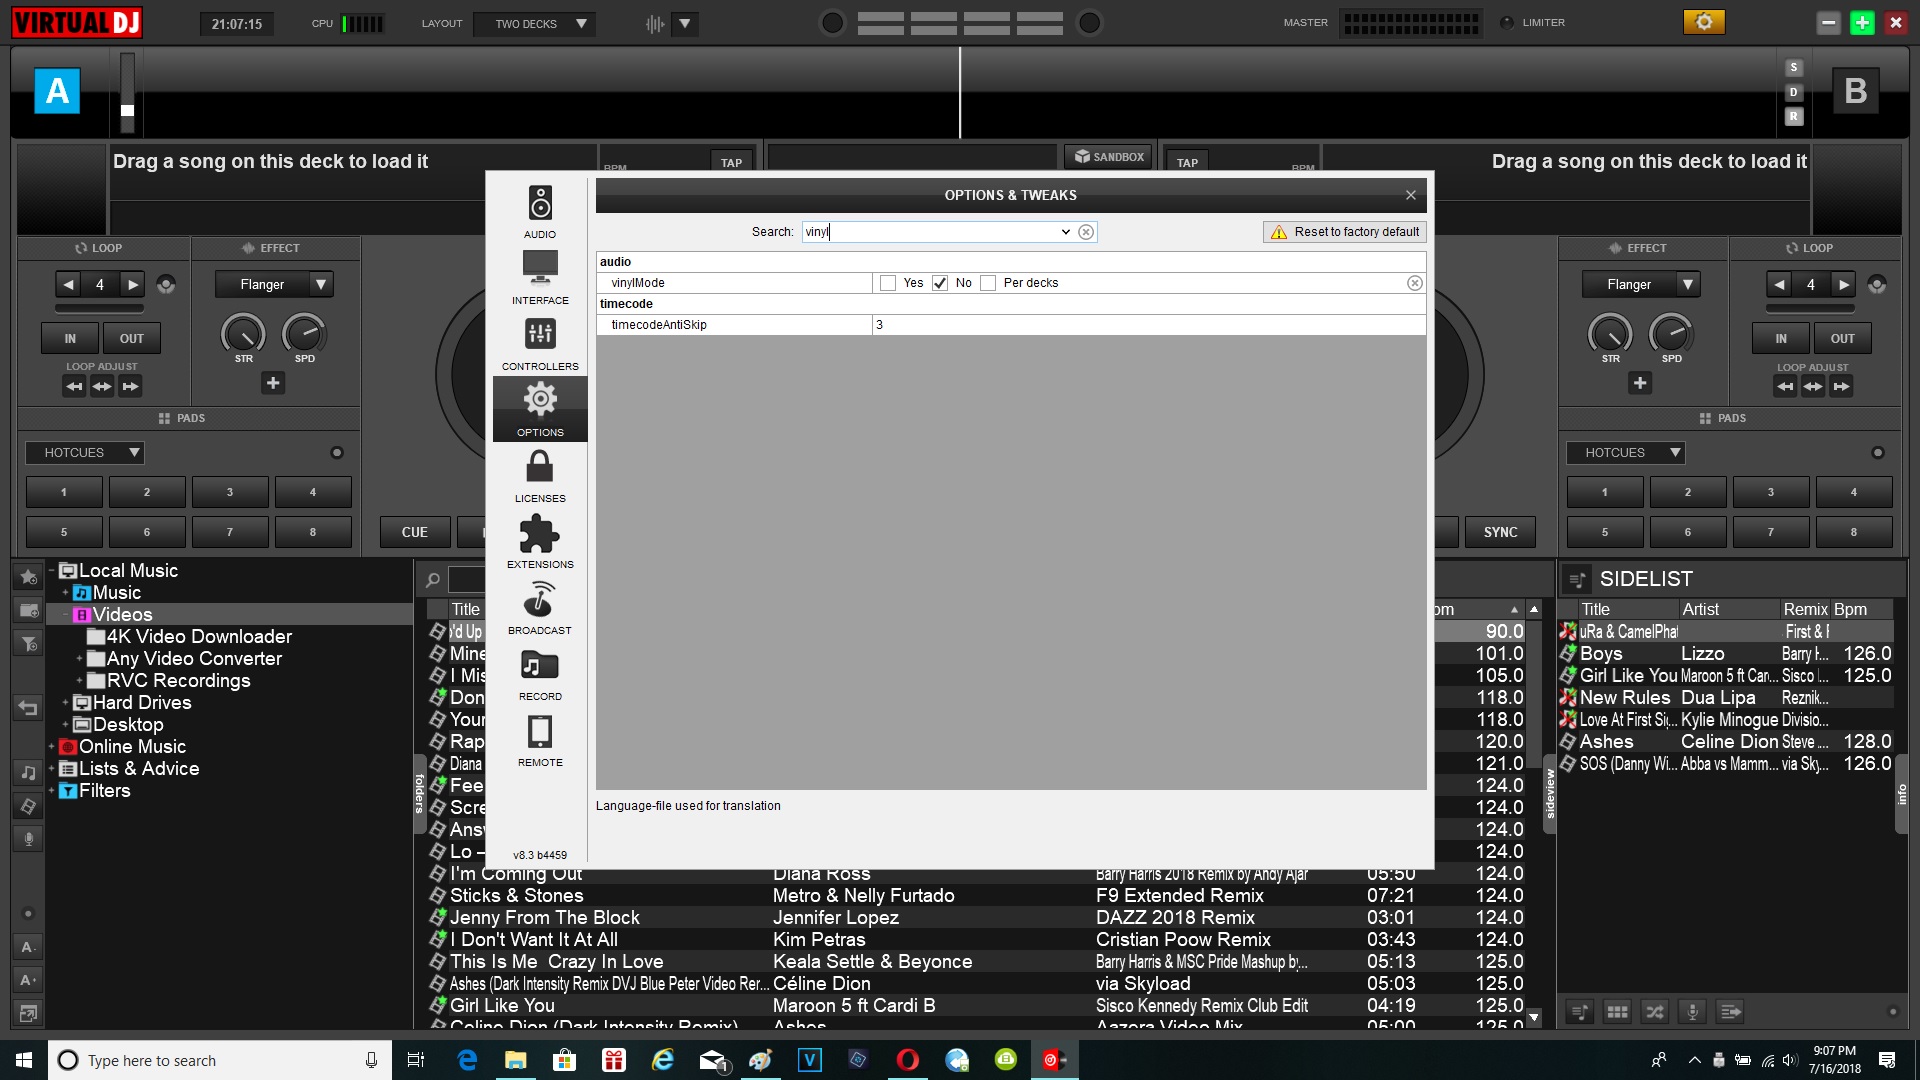Edit the timecodeAntiSkip value field

coord(1148,325)
